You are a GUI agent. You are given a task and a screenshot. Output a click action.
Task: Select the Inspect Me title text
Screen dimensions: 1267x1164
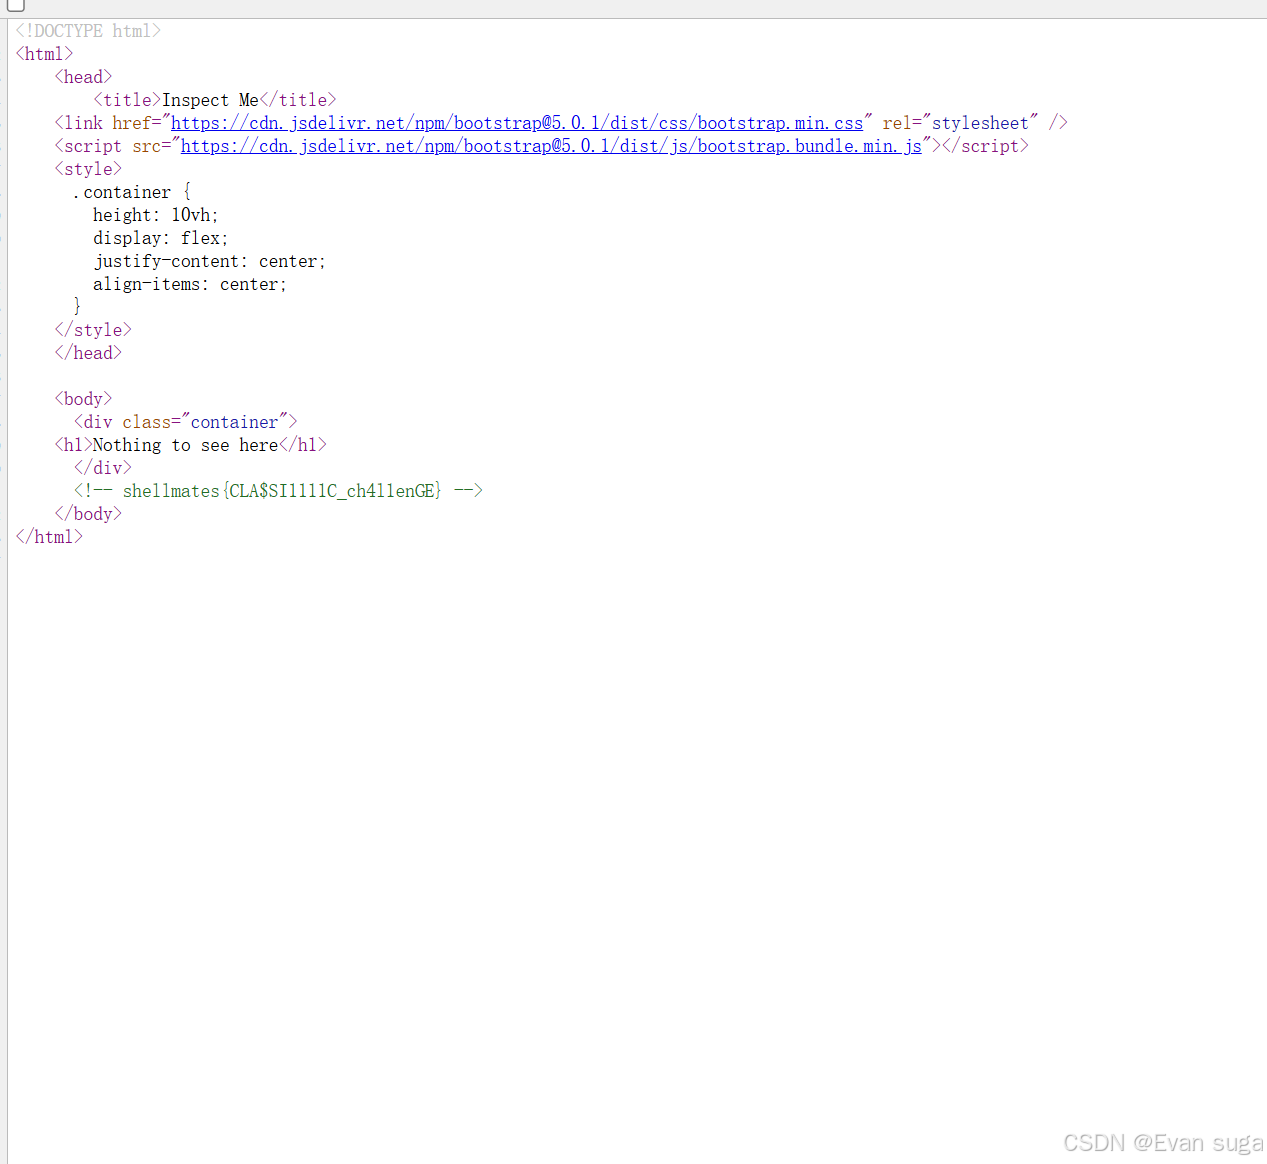pos(210,99)
